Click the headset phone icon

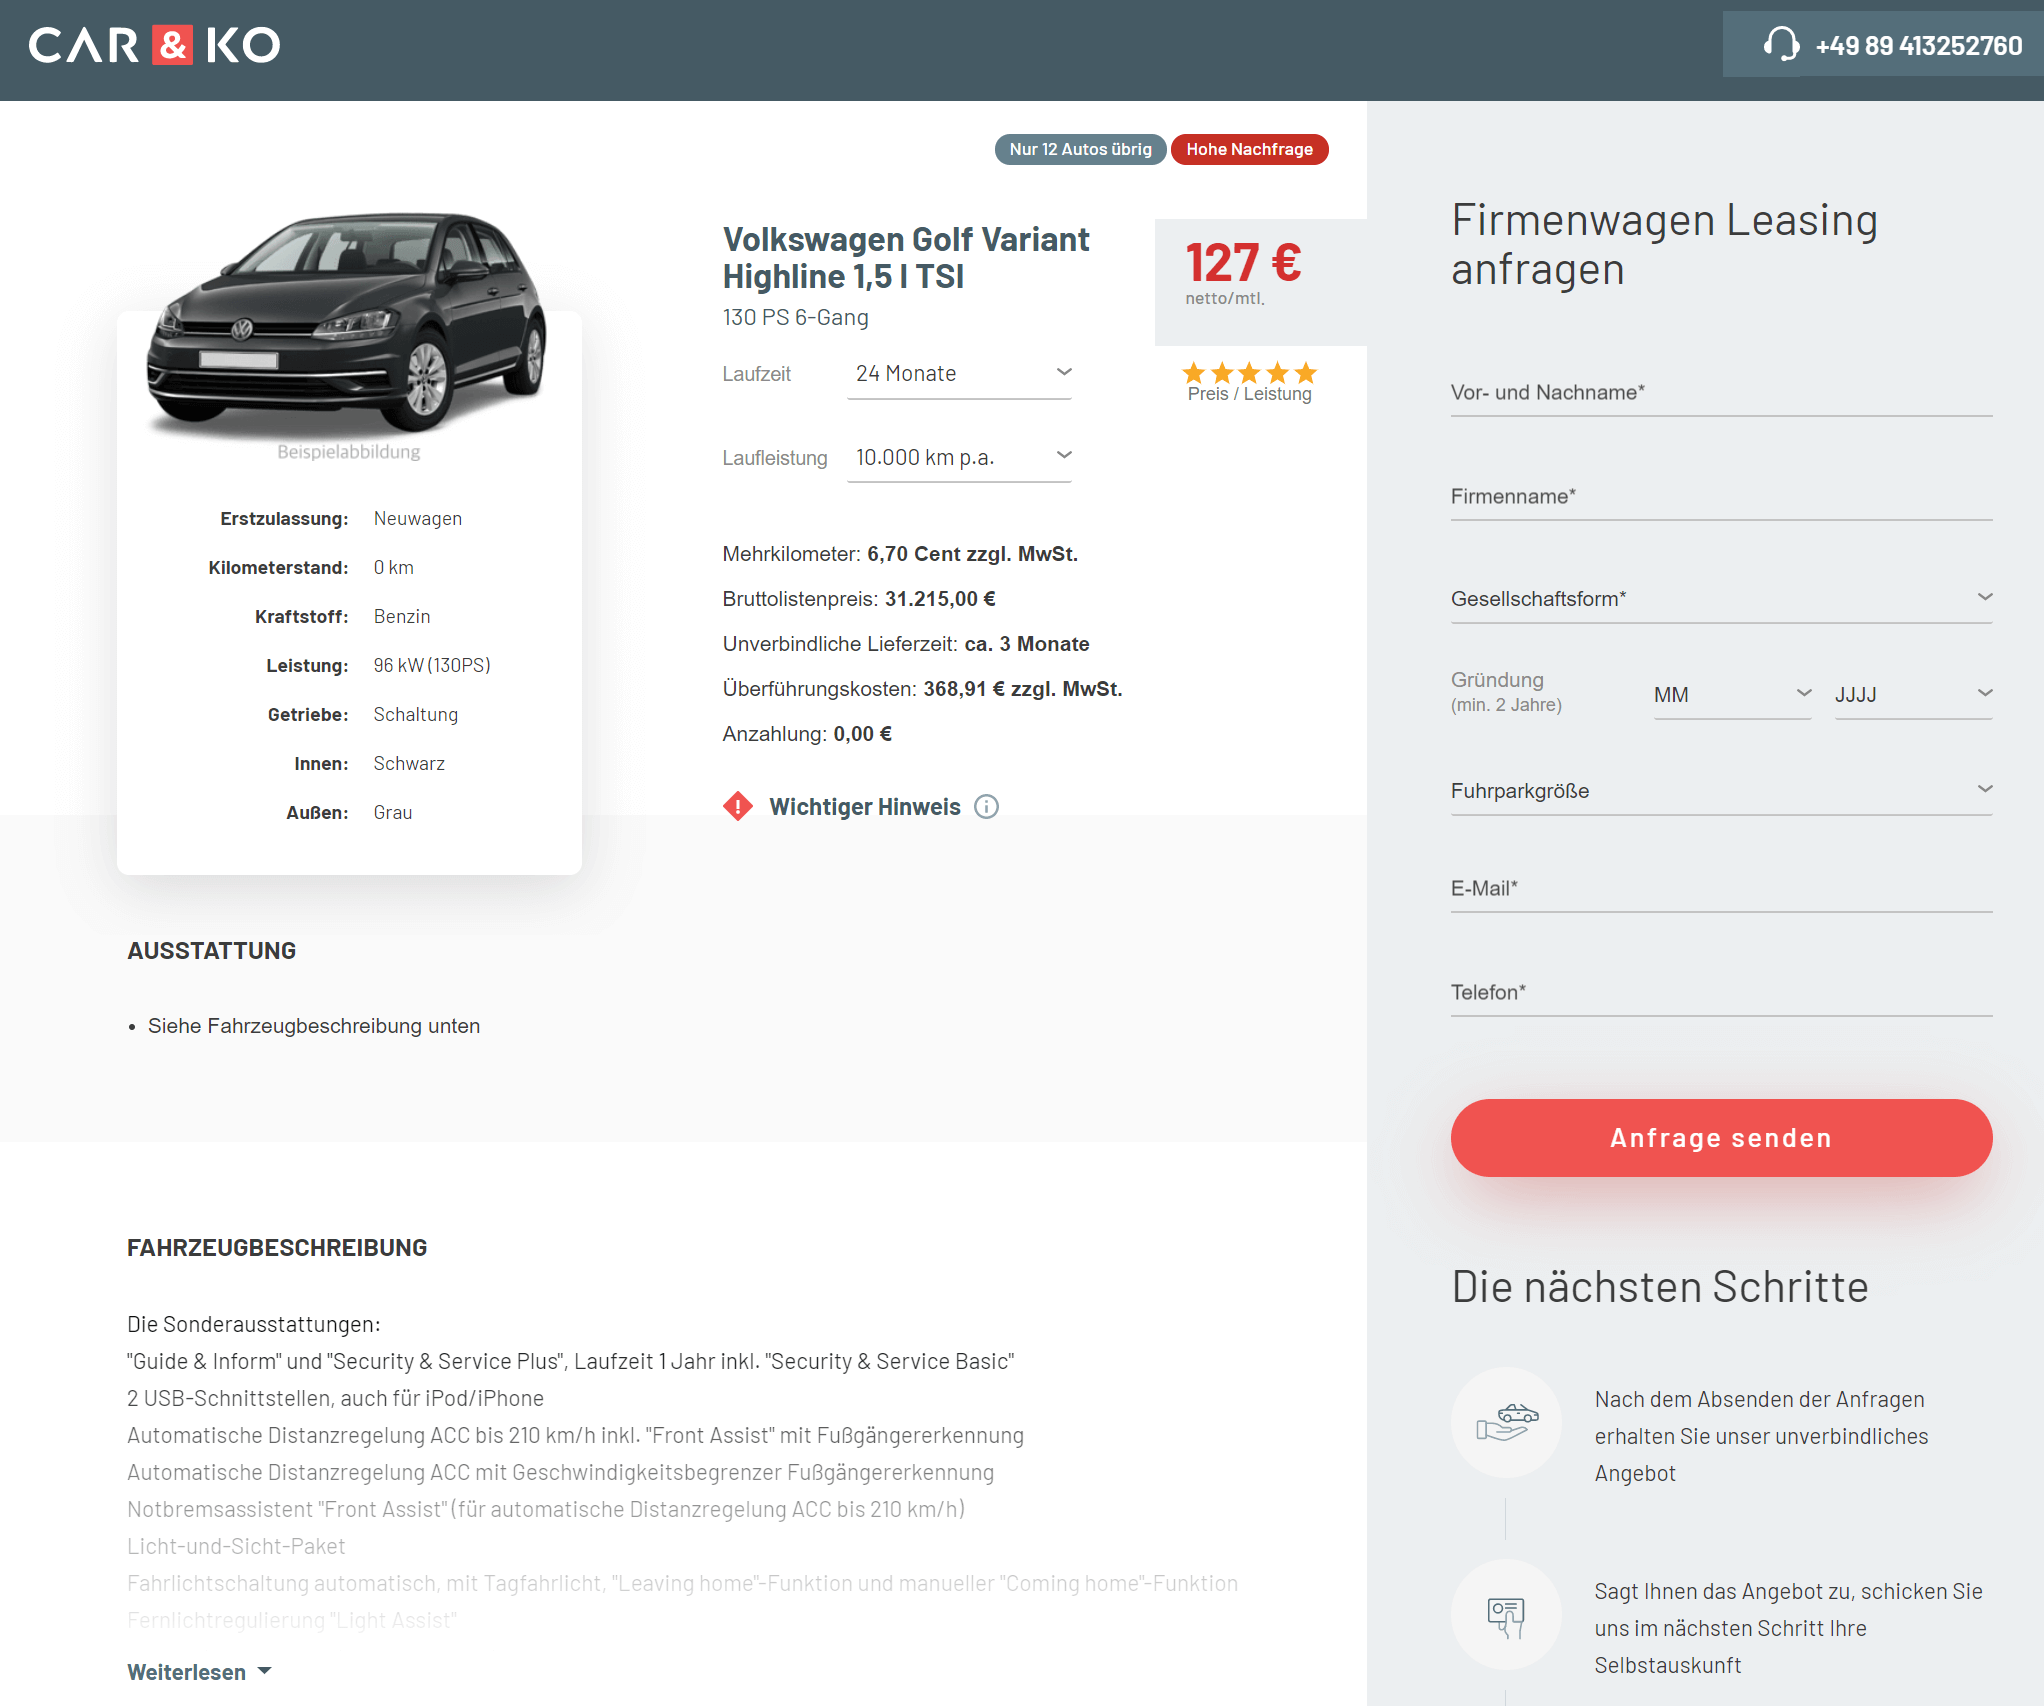click(1781, 45)
